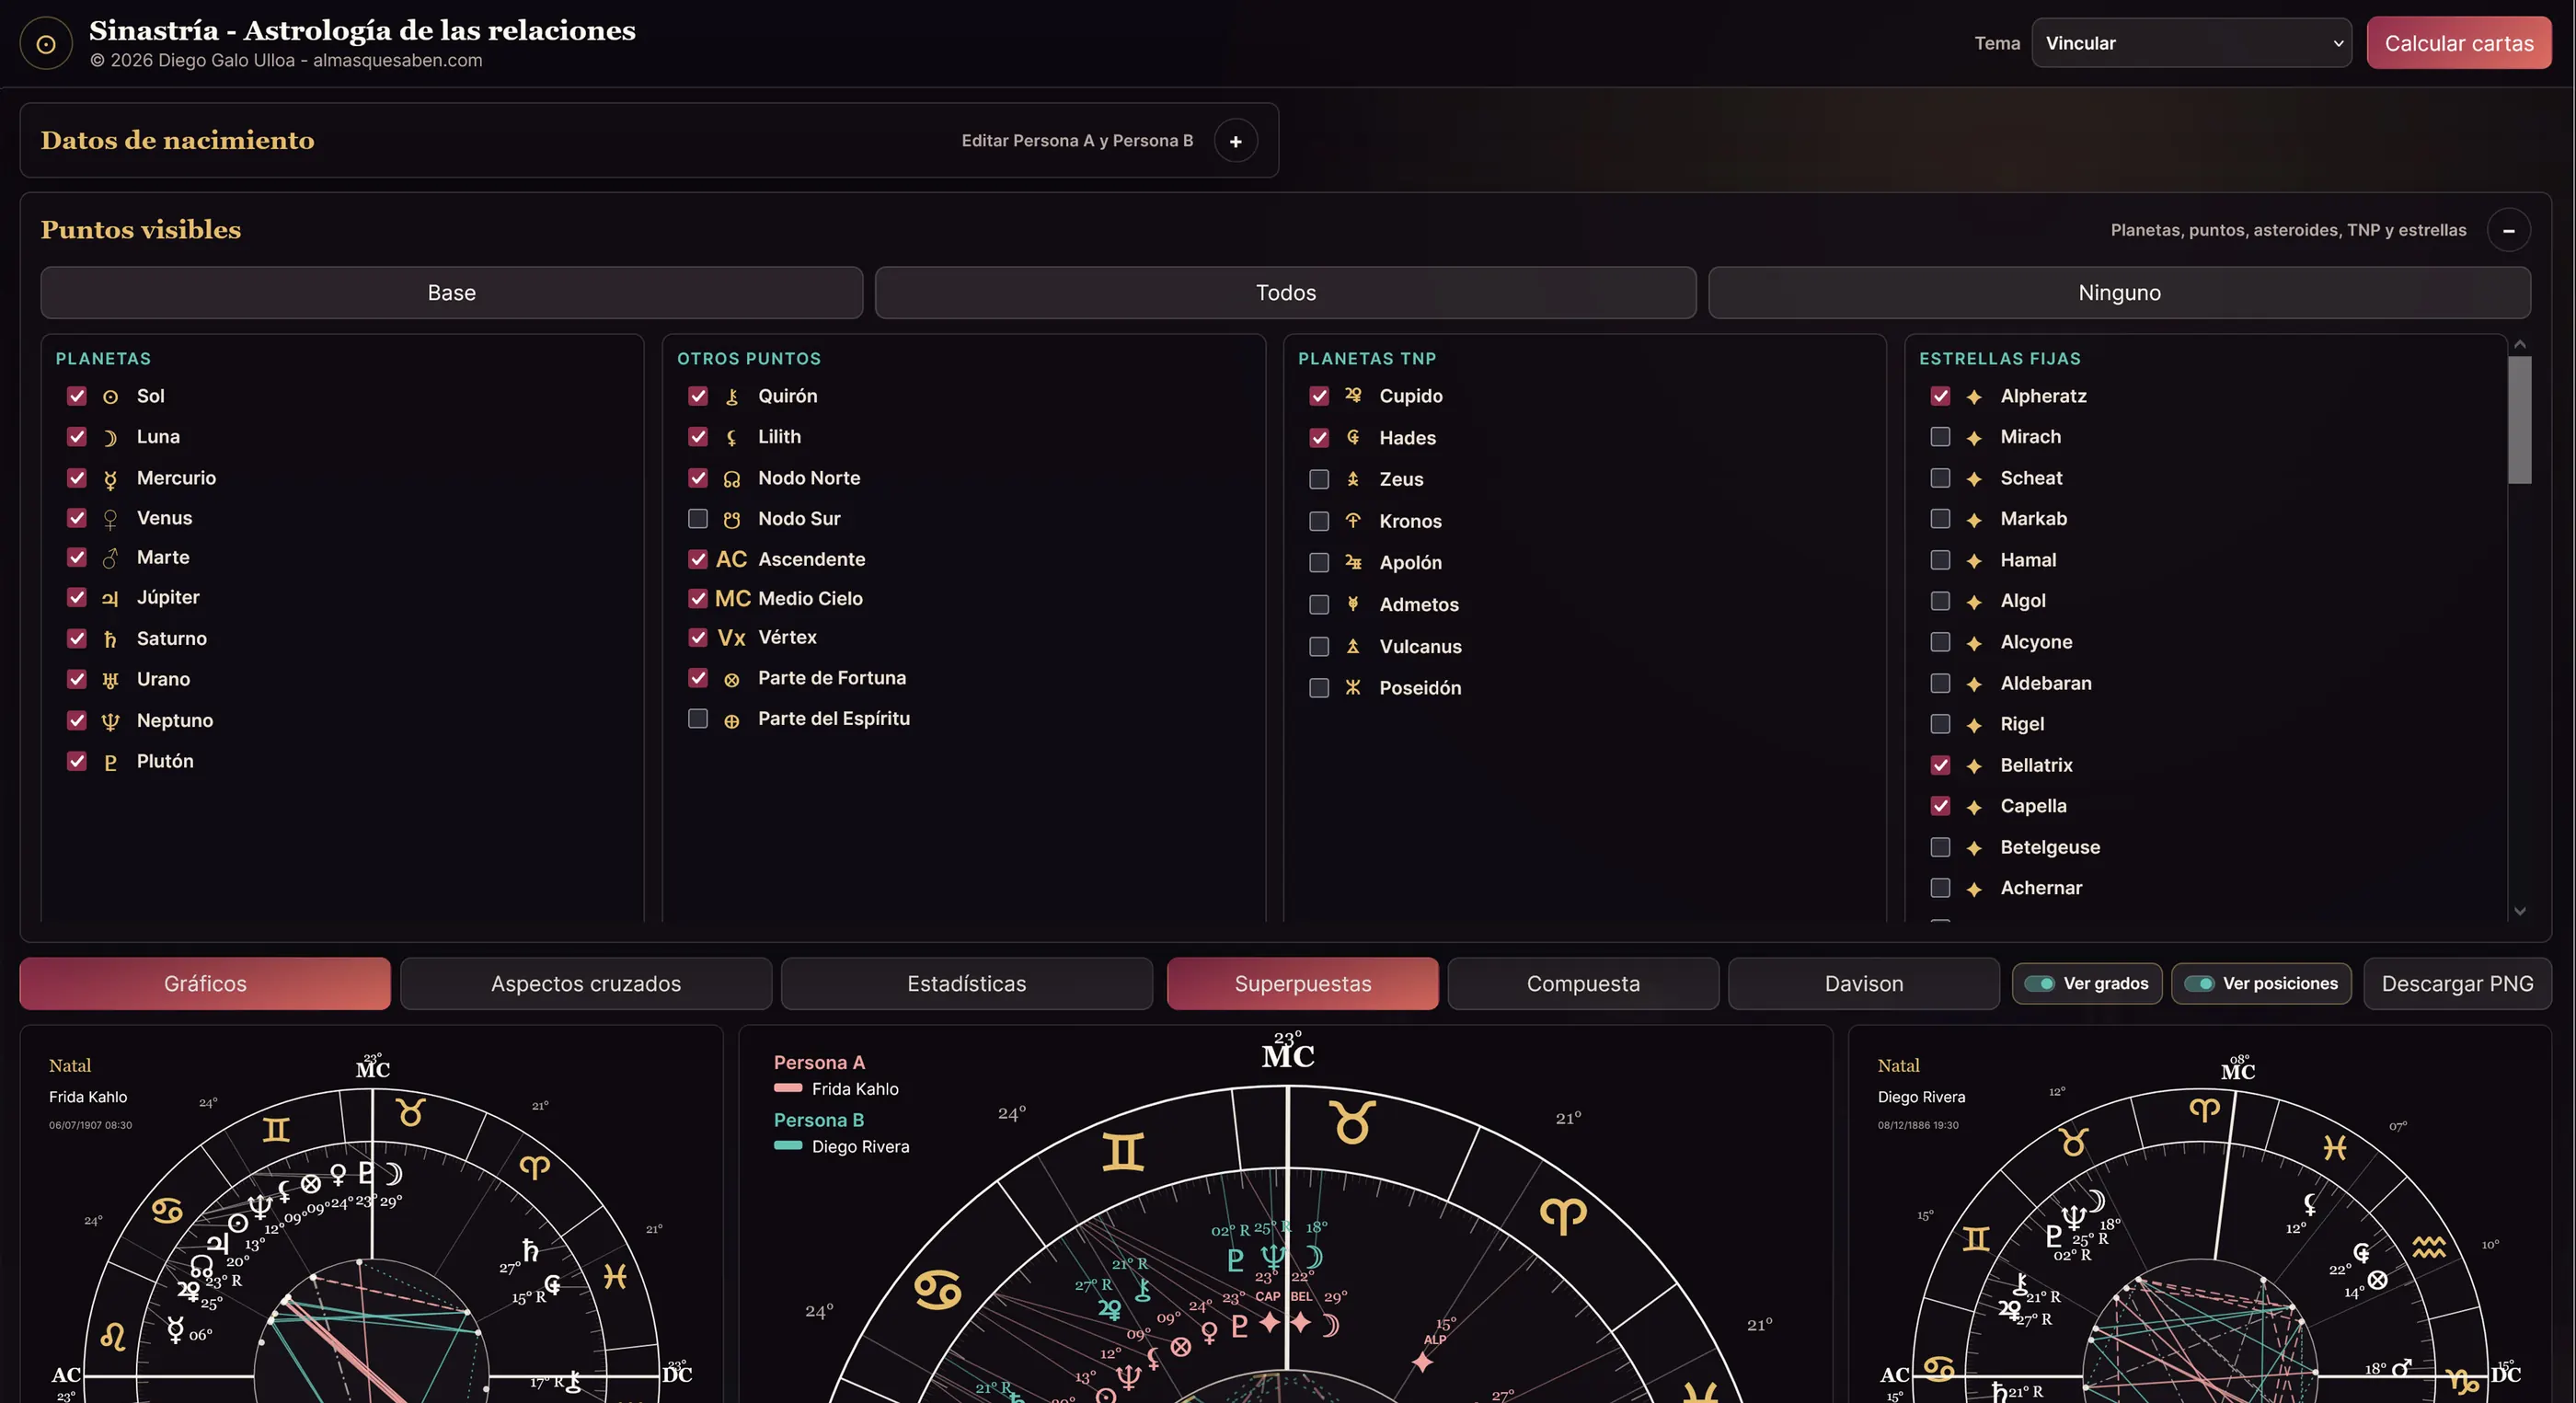Click the Parte de Fortuna glyph icon
Viewport: 2576px width, 1403px height.
pyautogui.click(x=731, y=679)
